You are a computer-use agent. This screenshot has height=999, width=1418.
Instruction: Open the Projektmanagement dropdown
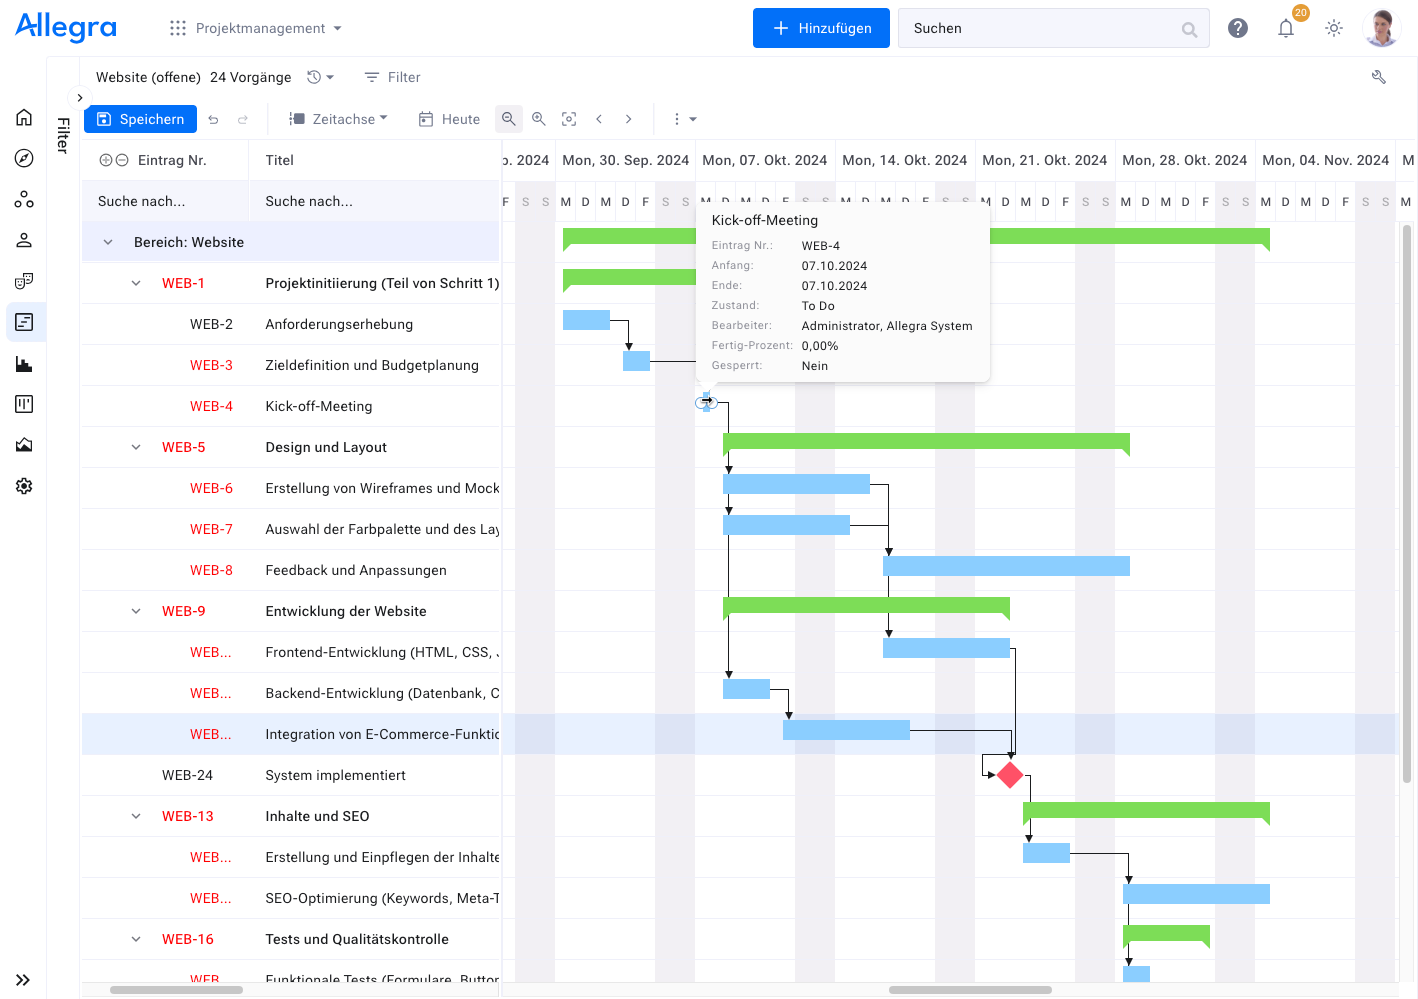pyautogui.click(x=265, y=28)
